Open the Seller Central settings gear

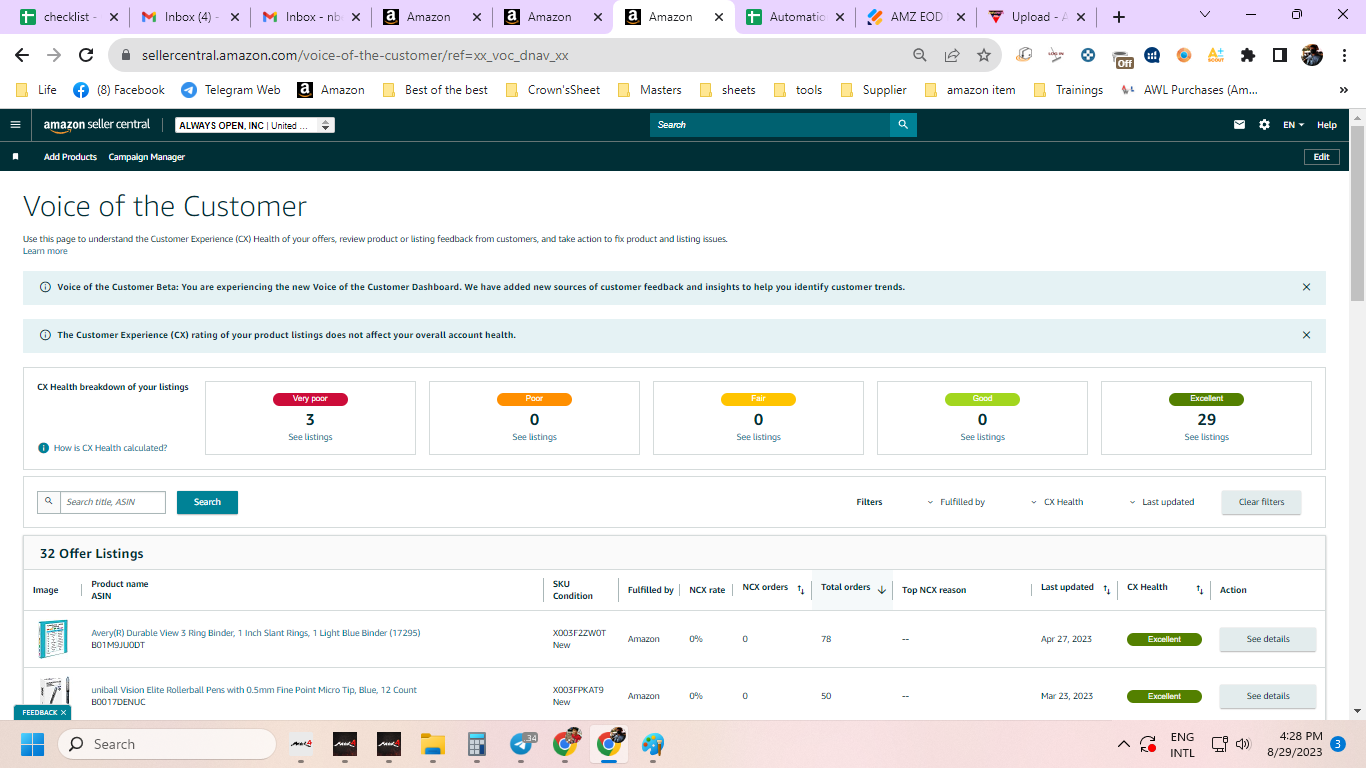[1264, 125]
